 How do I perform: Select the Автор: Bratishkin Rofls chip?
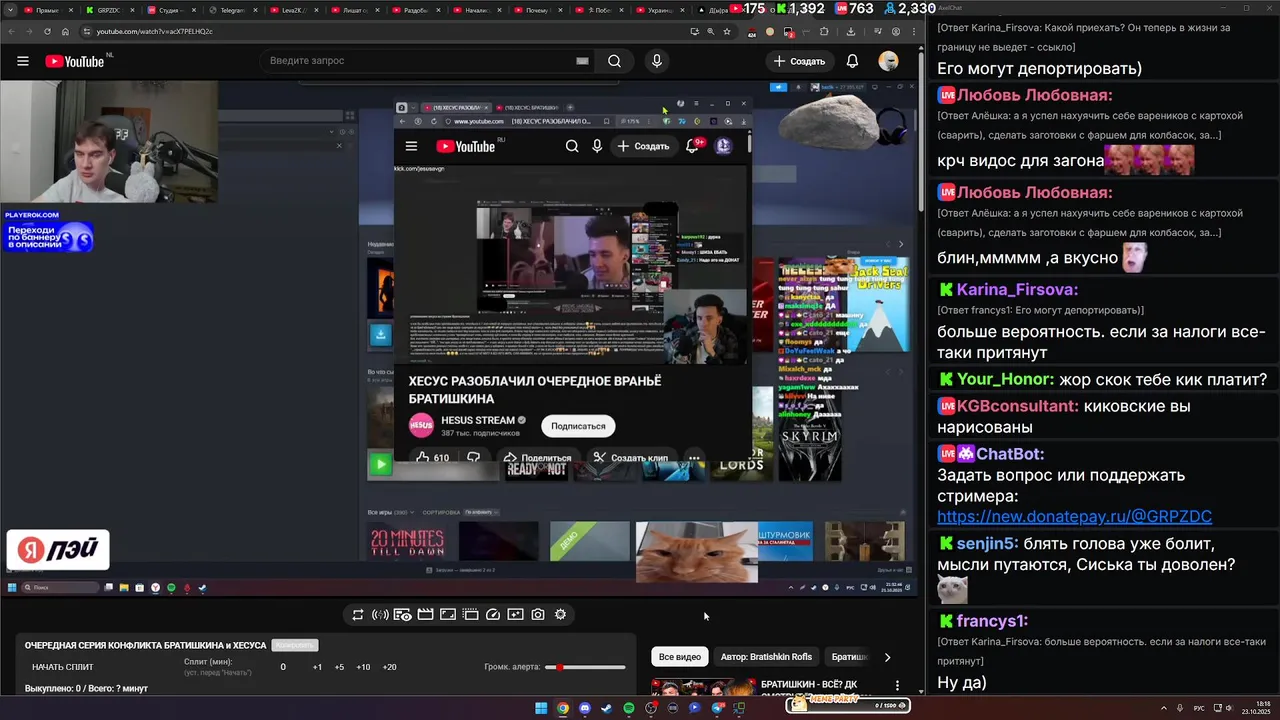coord(766,657)
